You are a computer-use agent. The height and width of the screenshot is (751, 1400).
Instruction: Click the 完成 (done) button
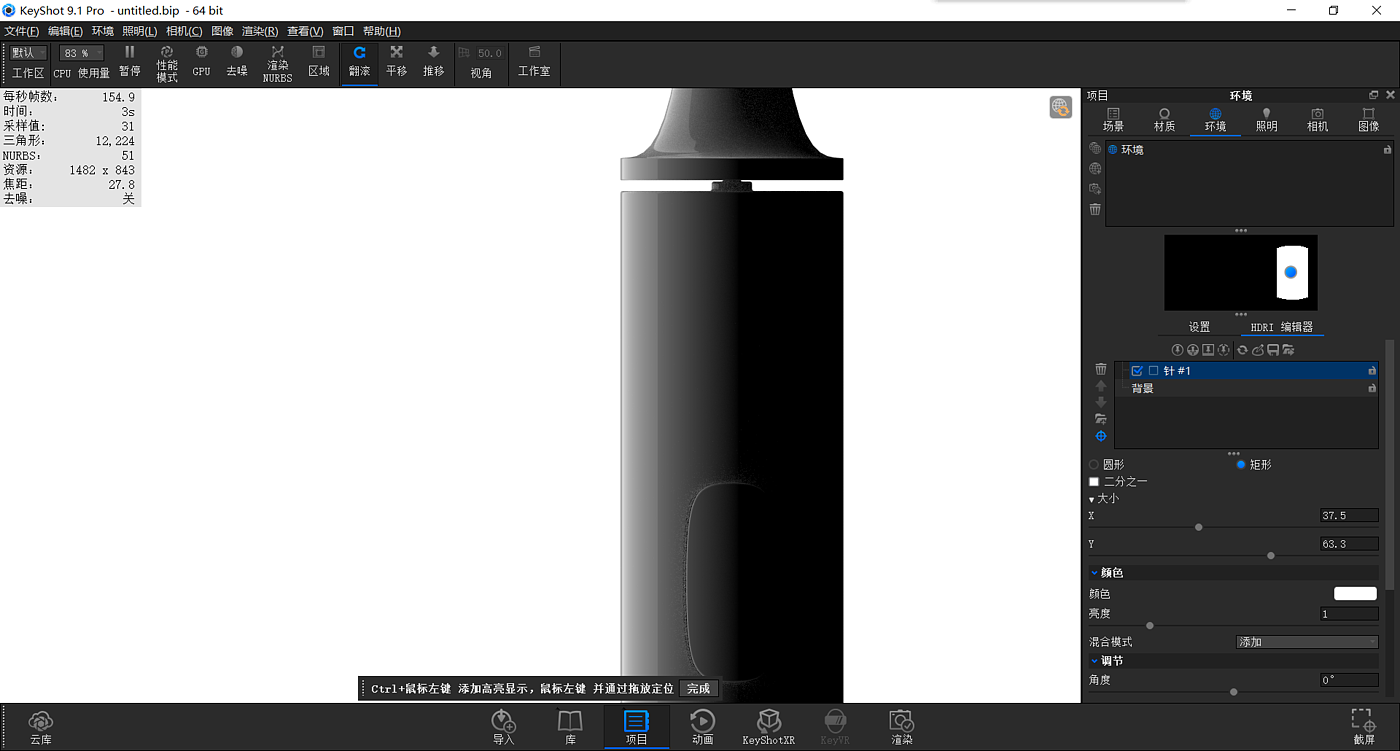(698, 689)
